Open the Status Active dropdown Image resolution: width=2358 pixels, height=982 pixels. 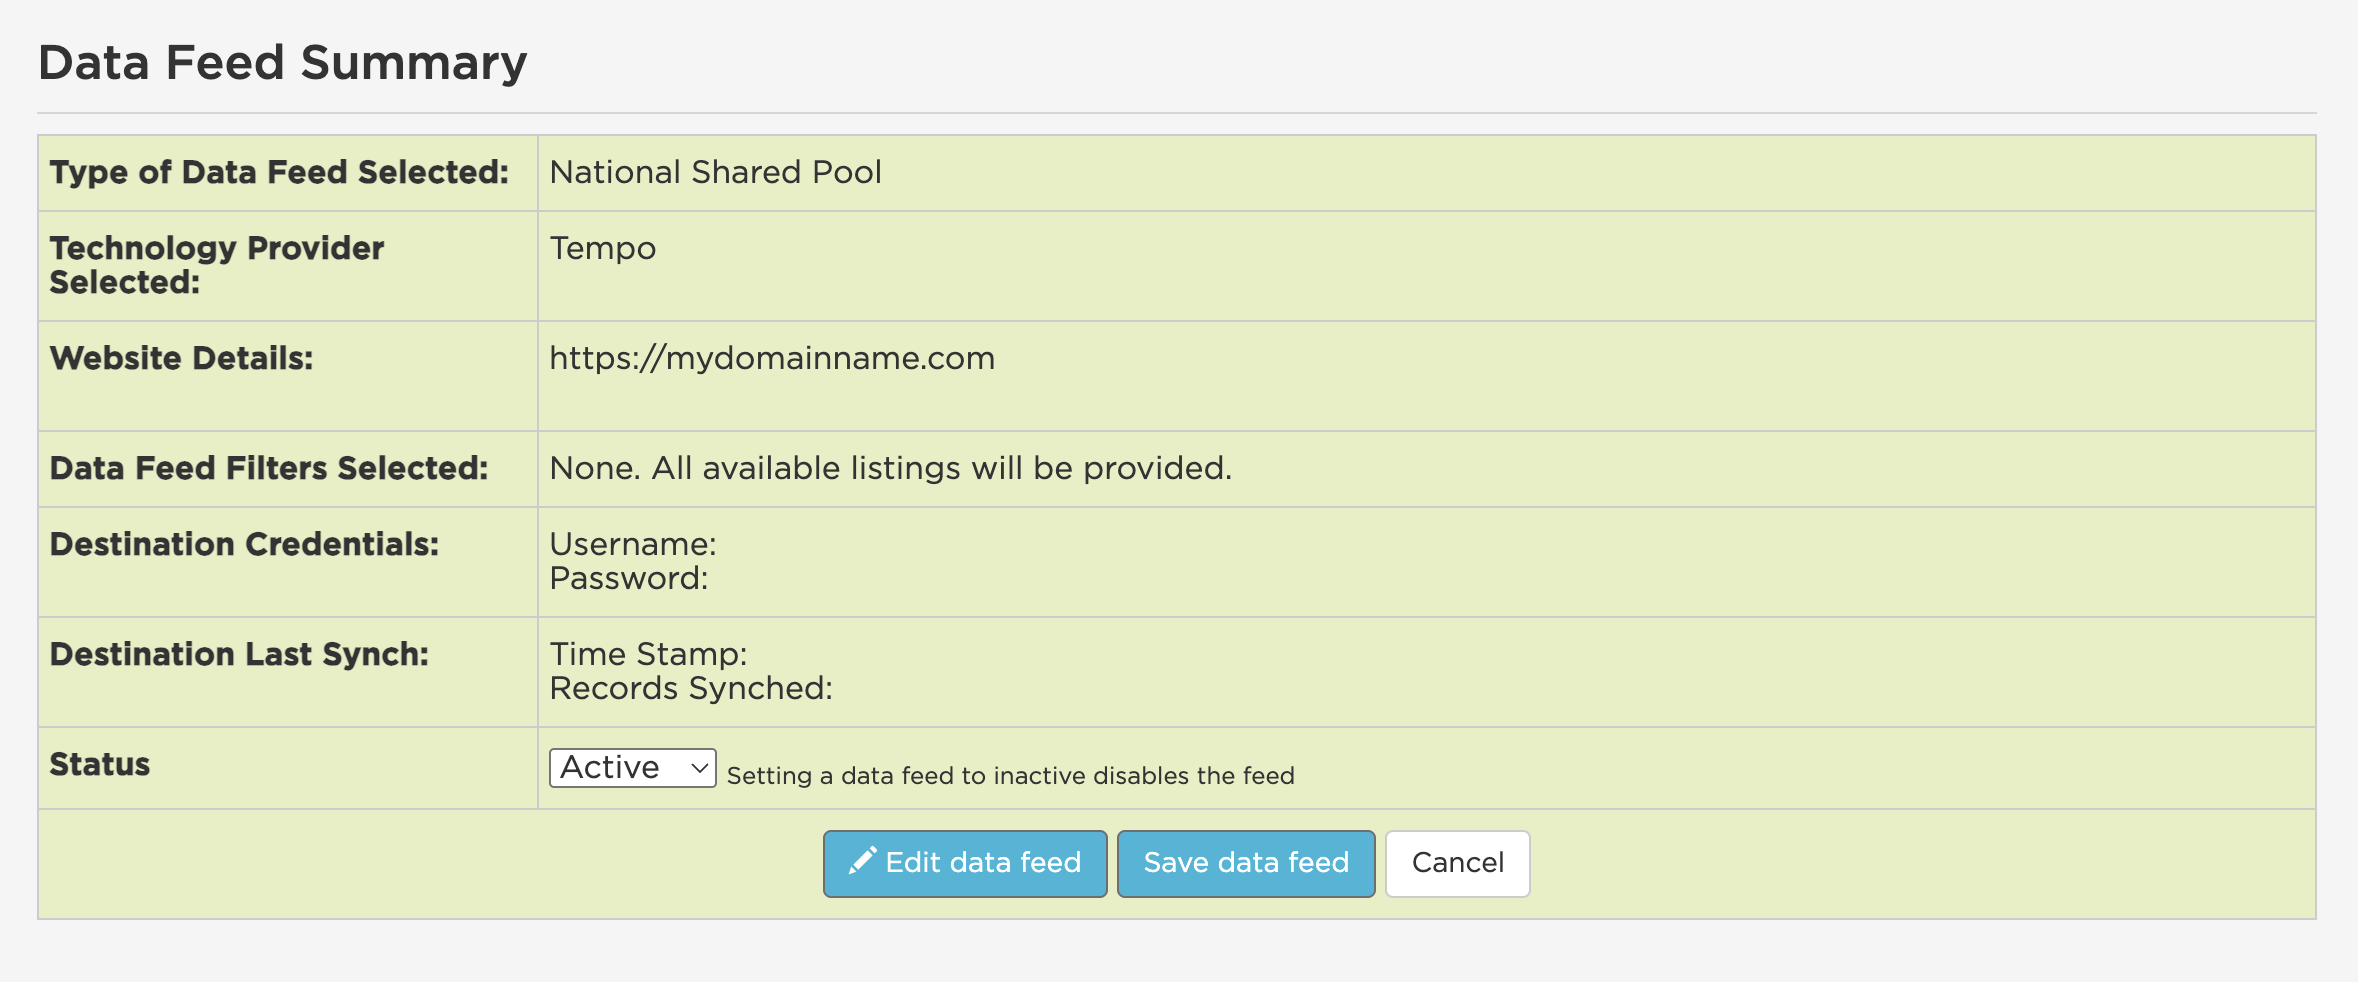pos(632,768)
